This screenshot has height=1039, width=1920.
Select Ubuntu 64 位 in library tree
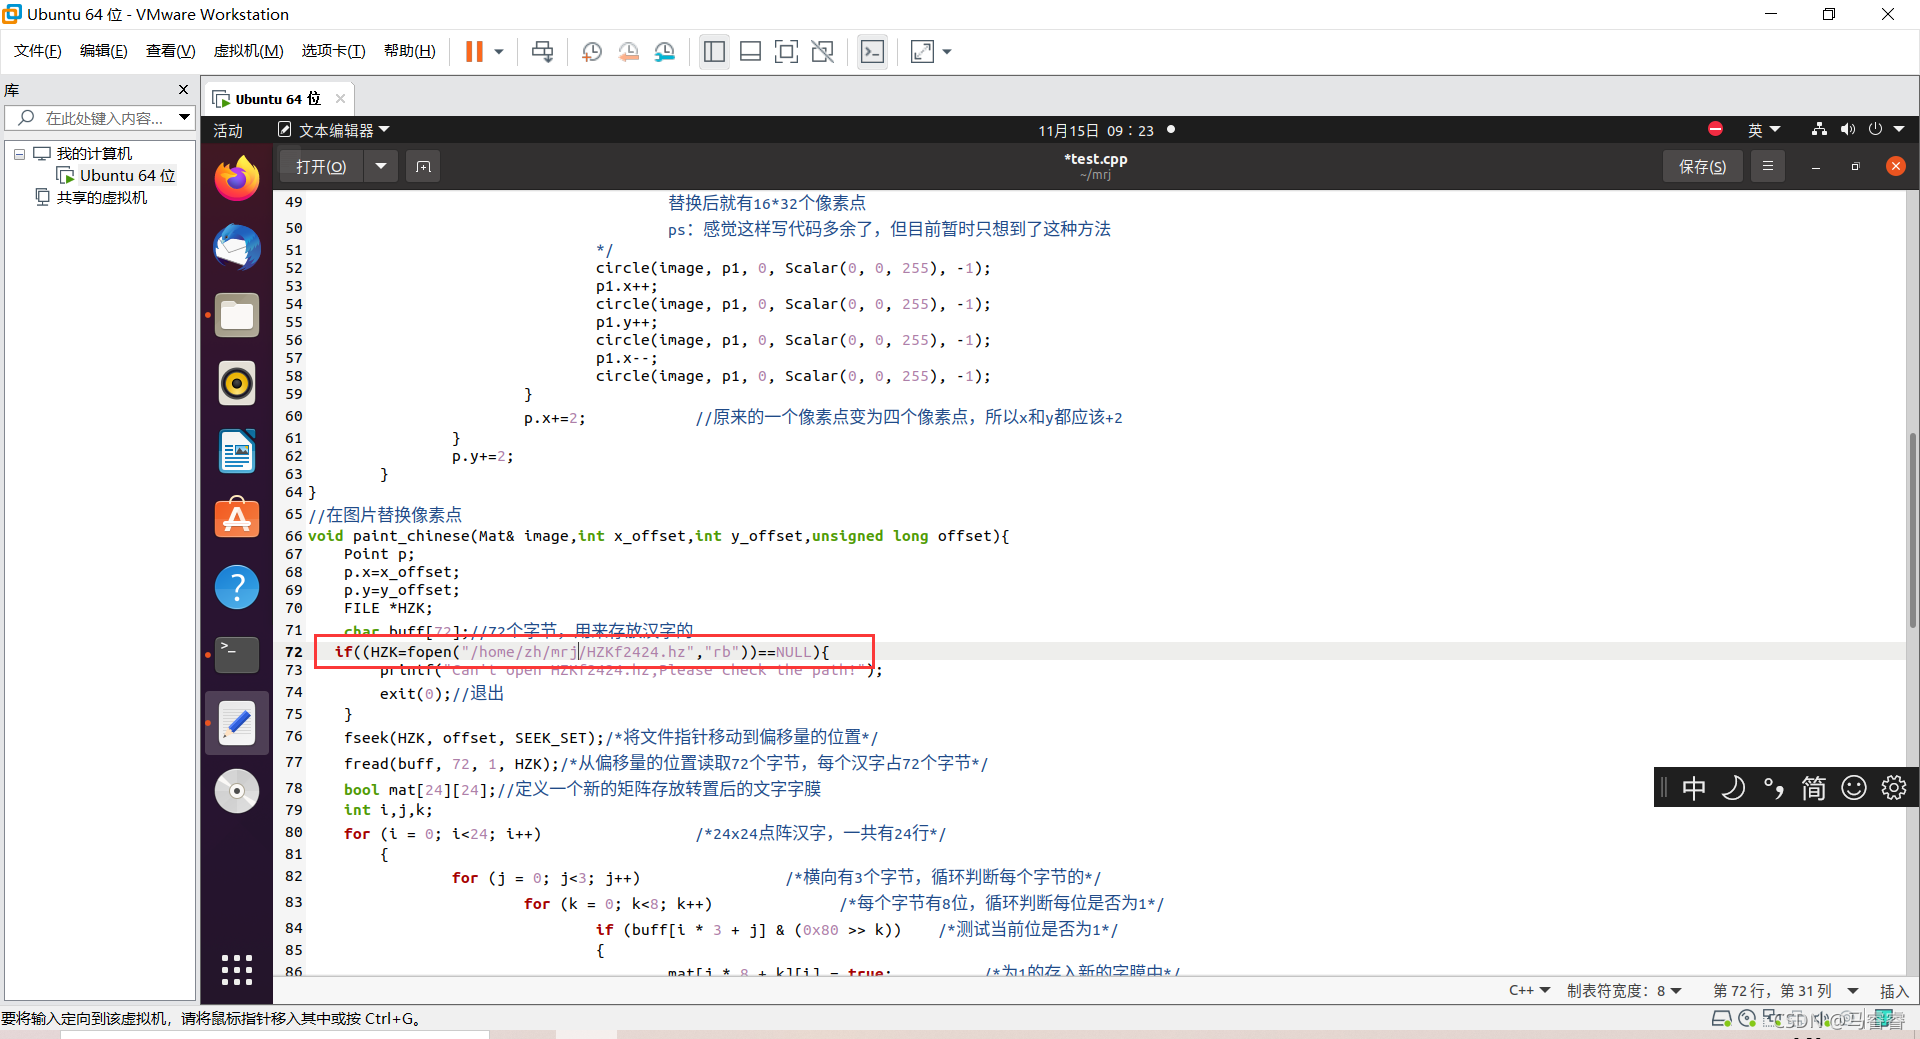pos(127,176)
